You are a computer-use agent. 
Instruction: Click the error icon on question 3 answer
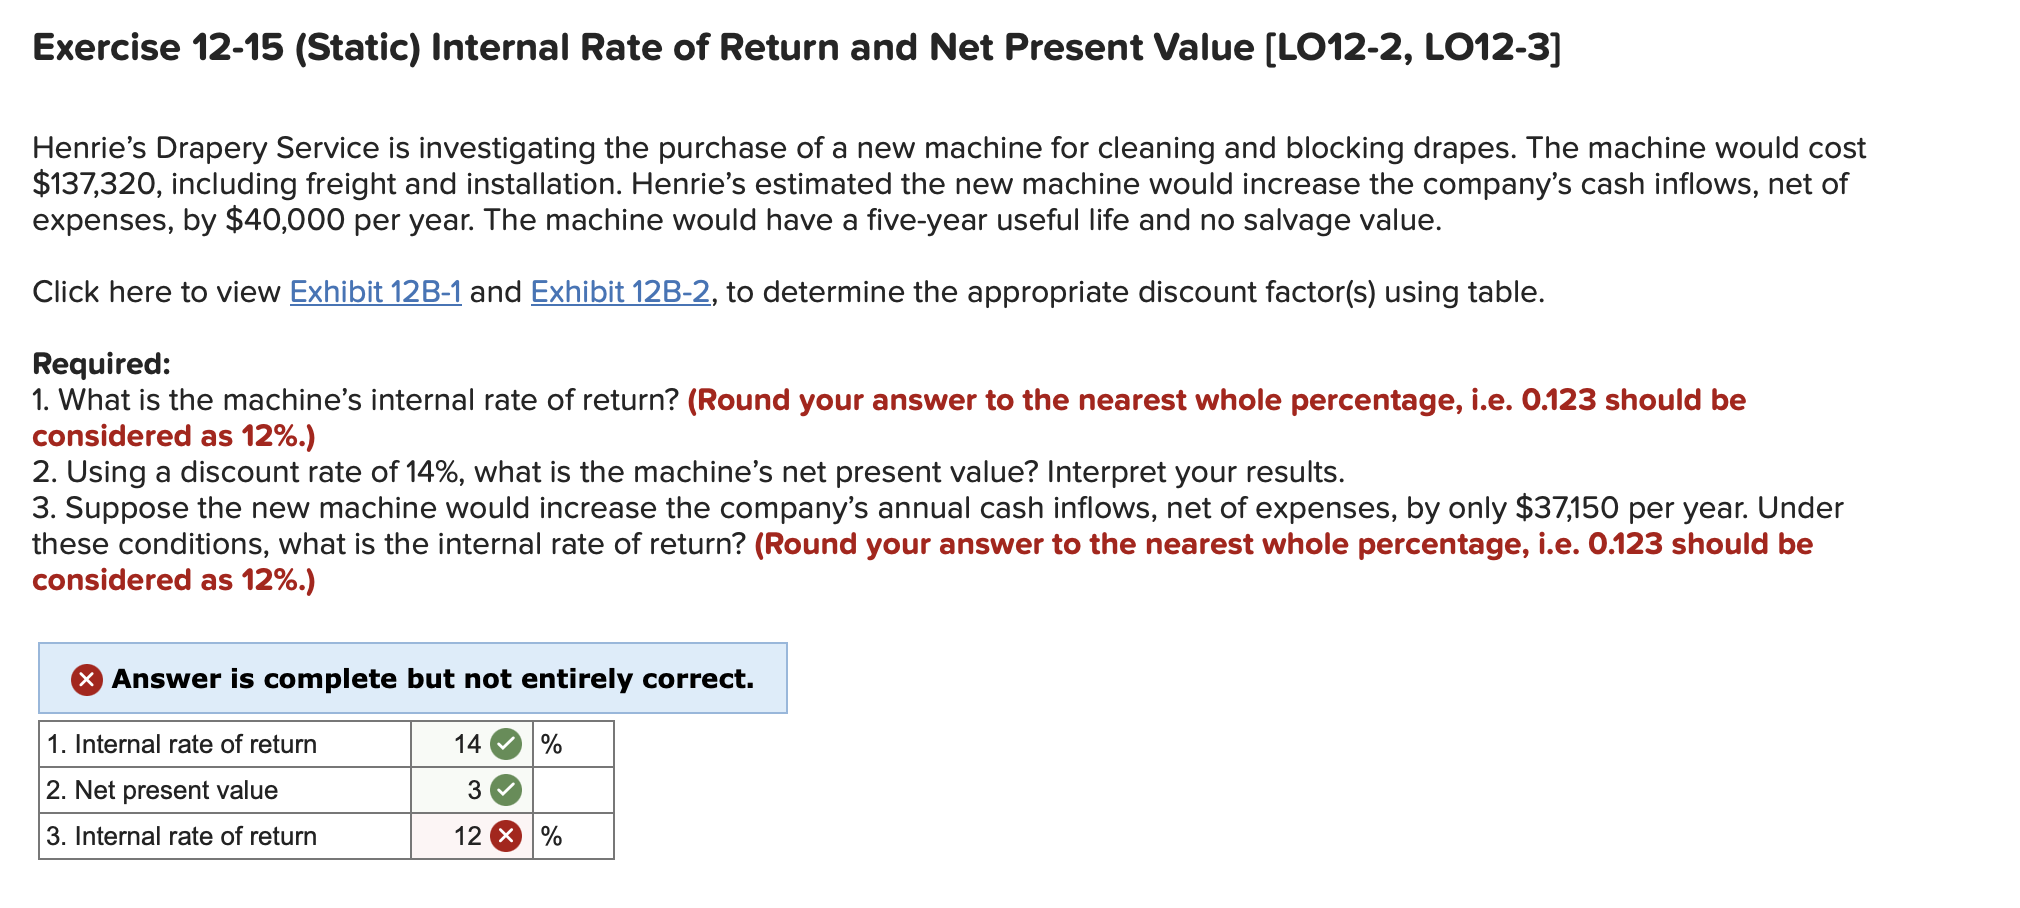[x=505, y=836]
